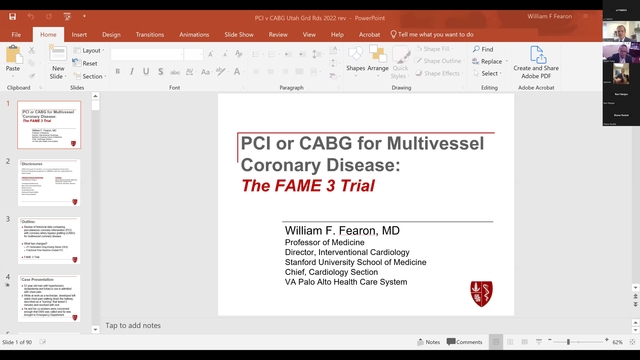This screenshot has height=360, width=640.
Task: Click Create and Share Adobe PDF
Action: pos(536,62)
